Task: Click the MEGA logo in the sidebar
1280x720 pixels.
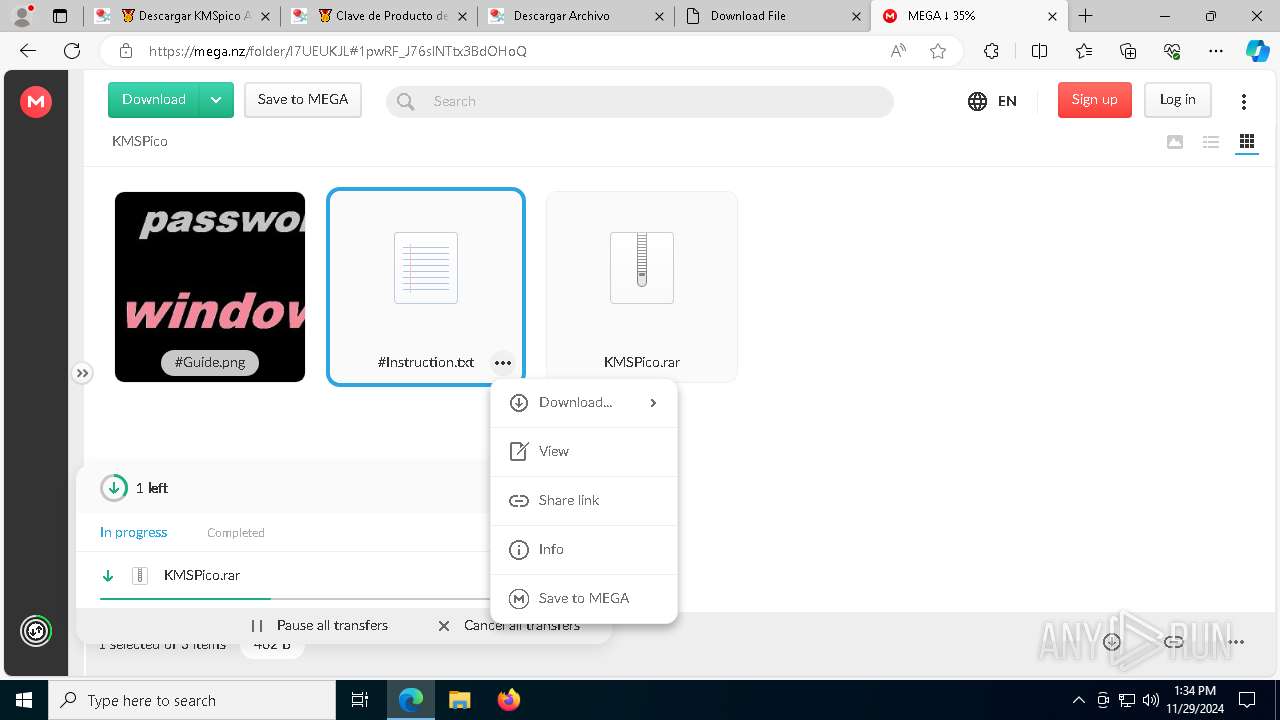Action: (36, 101)
